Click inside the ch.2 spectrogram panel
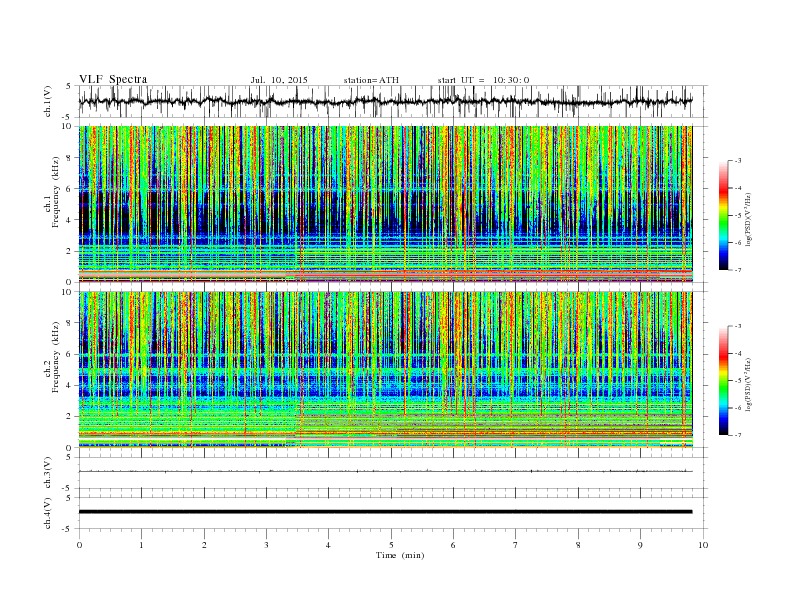Screen dimensions: 792x612 [385, 370]
